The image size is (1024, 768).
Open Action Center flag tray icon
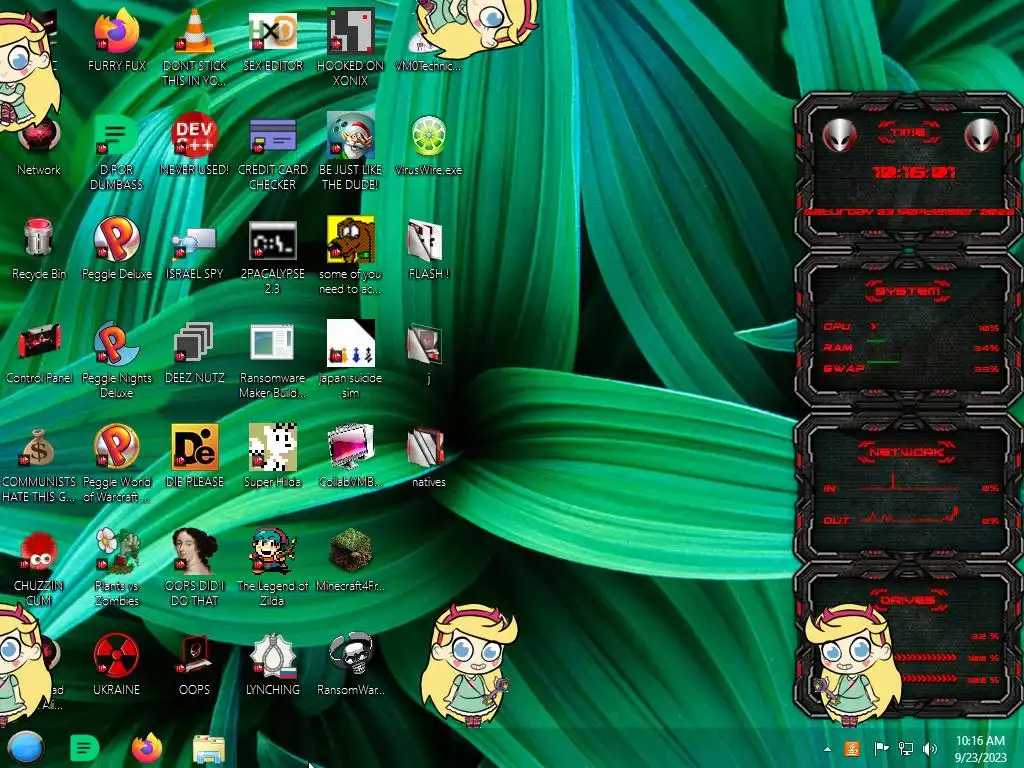click(881, 749)
